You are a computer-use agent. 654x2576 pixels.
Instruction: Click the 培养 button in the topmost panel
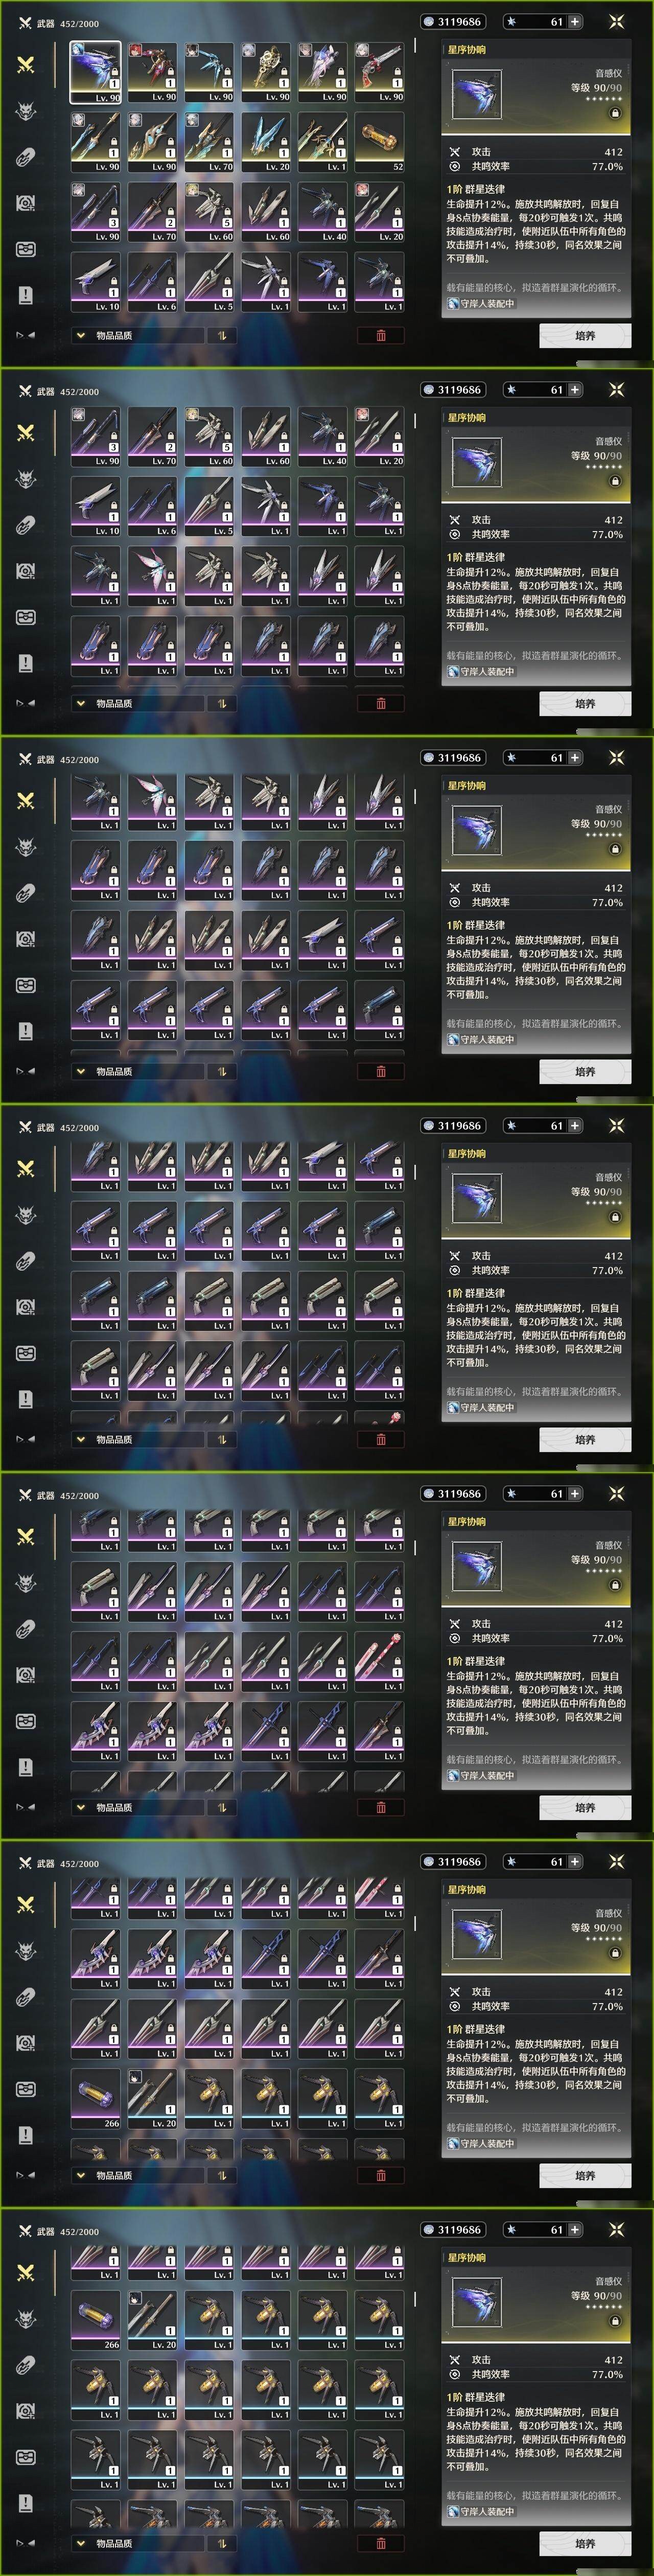pyautogui.click(x=585, y=335)
